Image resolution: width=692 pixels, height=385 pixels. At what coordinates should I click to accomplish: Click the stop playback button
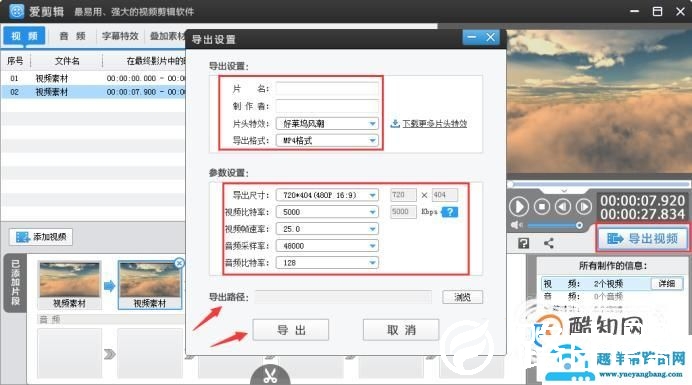pos(542,206)
